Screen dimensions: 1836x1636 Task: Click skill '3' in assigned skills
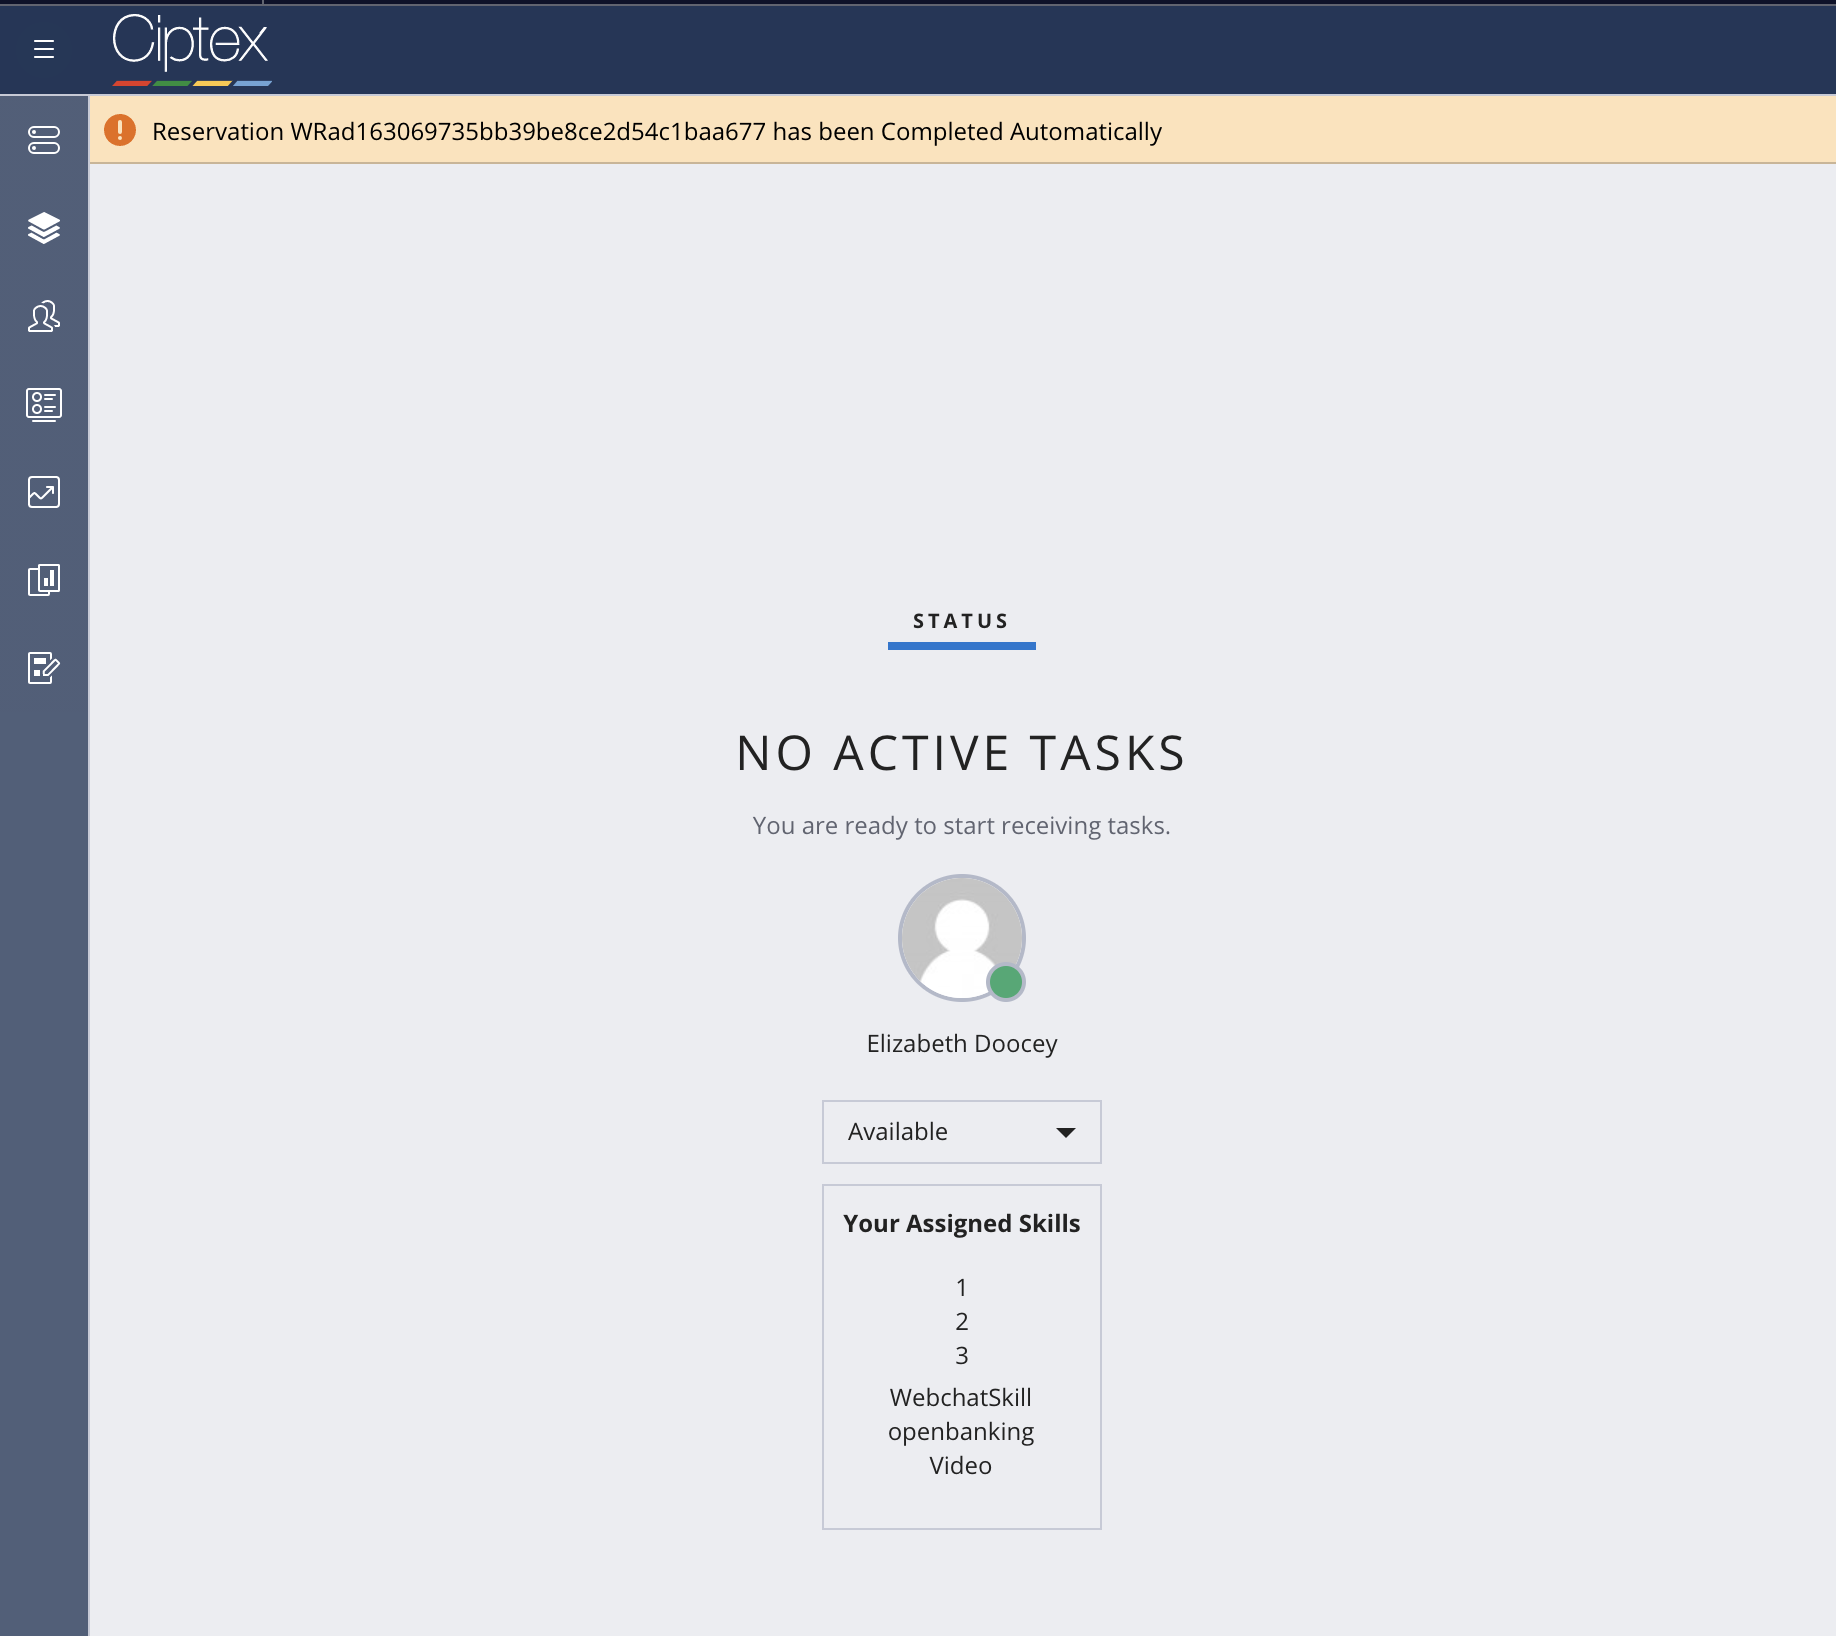click(x=962, y=1356)
